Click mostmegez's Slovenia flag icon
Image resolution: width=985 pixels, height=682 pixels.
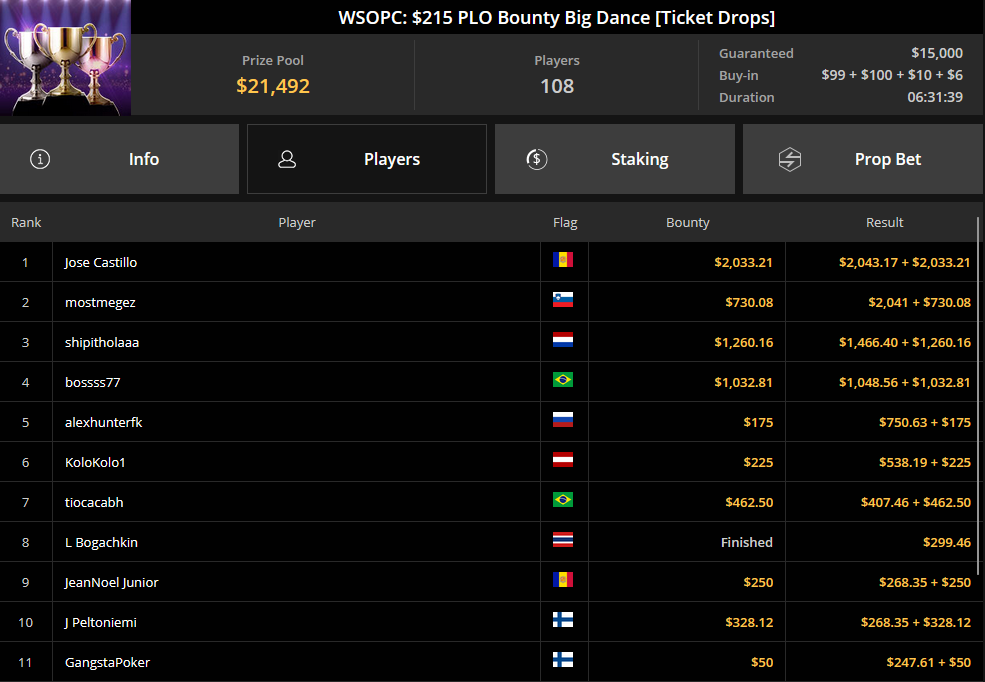pyautogui.click(x=563, y=300)
